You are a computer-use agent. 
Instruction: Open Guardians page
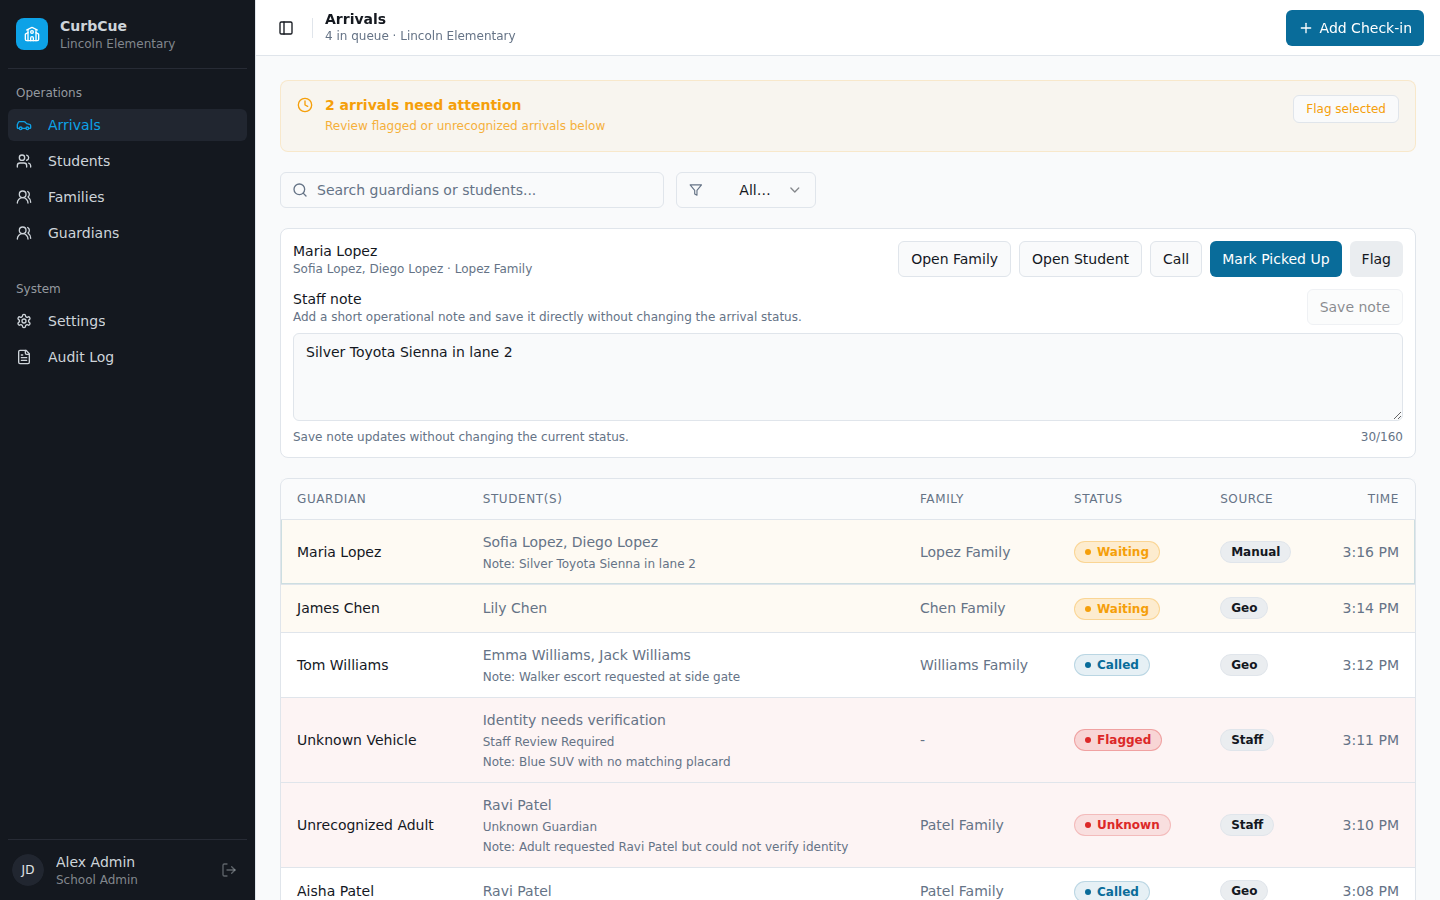(127, 233)
